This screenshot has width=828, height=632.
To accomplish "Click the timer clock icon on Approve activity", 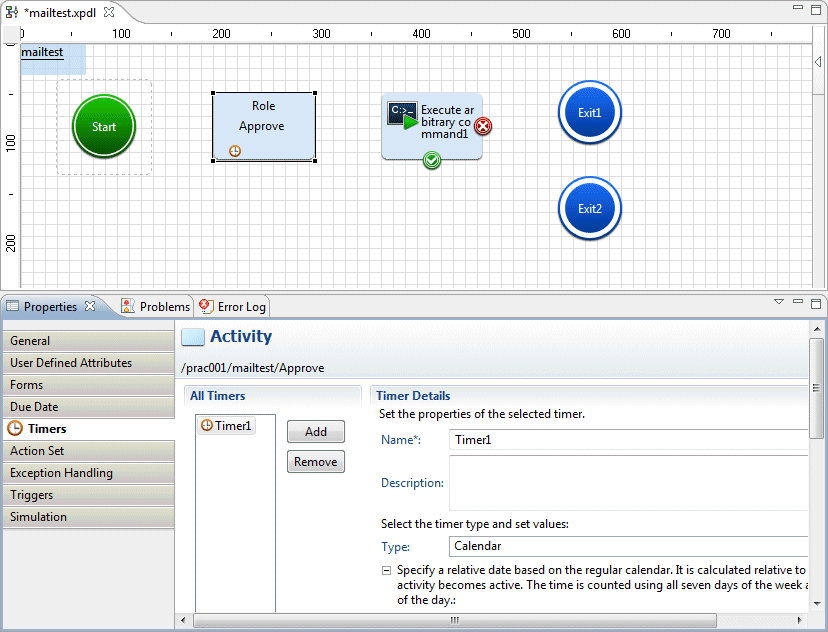I will [x=235, y=151].
